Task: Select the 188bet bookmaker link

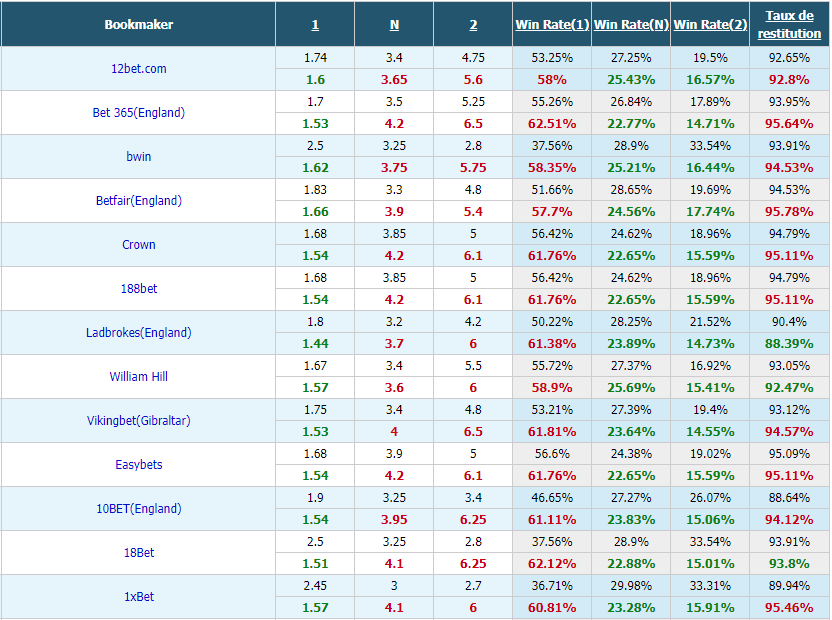Action: 138,289
